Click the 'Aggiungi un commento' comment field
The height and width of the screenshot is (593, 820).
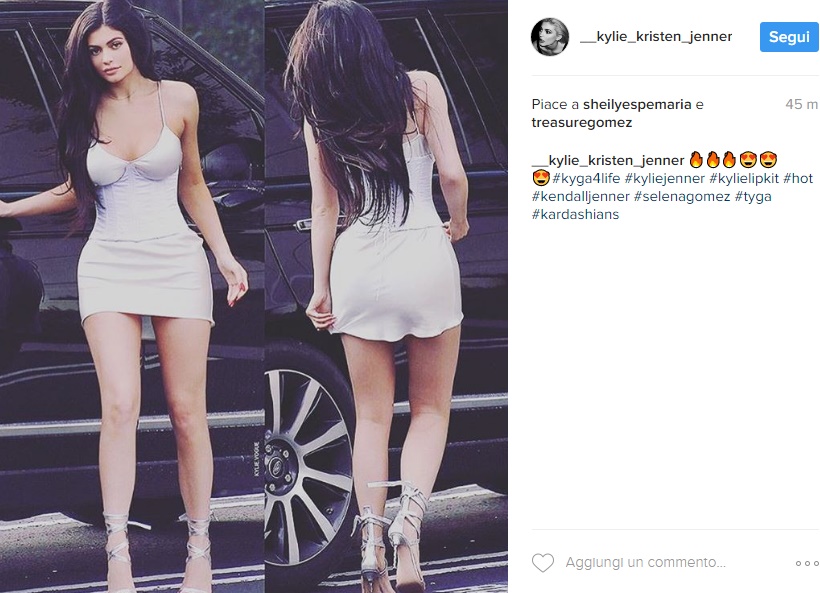645,563
